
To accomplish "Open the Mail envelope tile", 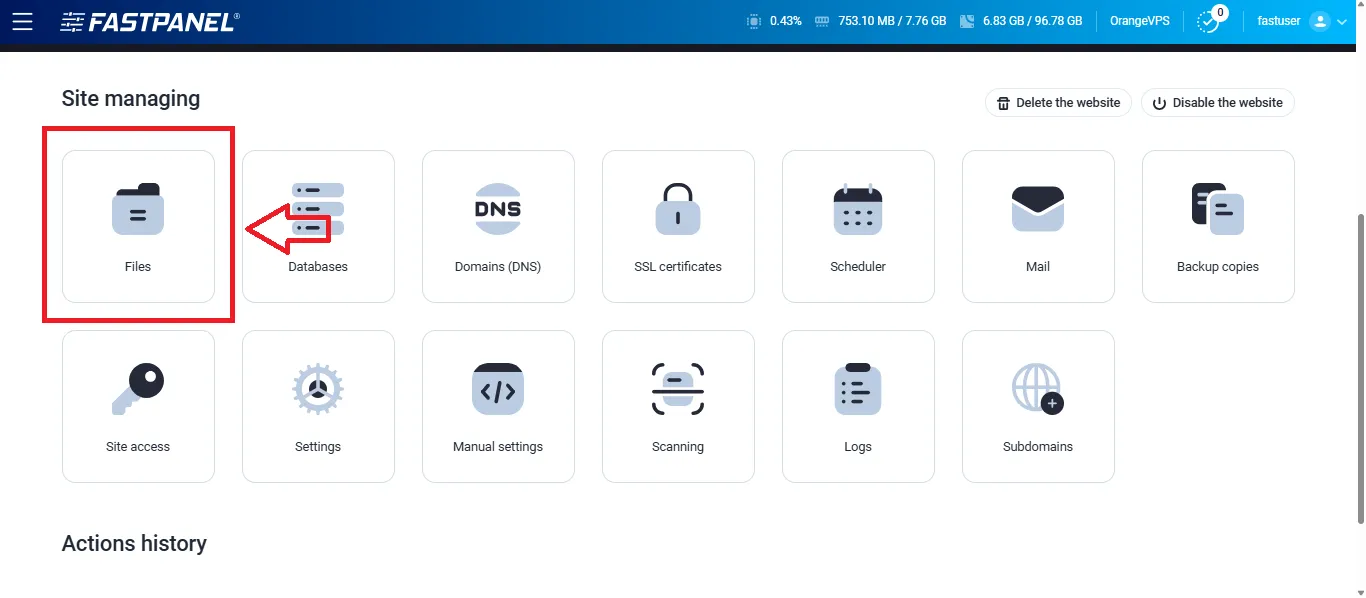I will (x=1038, y=226).
